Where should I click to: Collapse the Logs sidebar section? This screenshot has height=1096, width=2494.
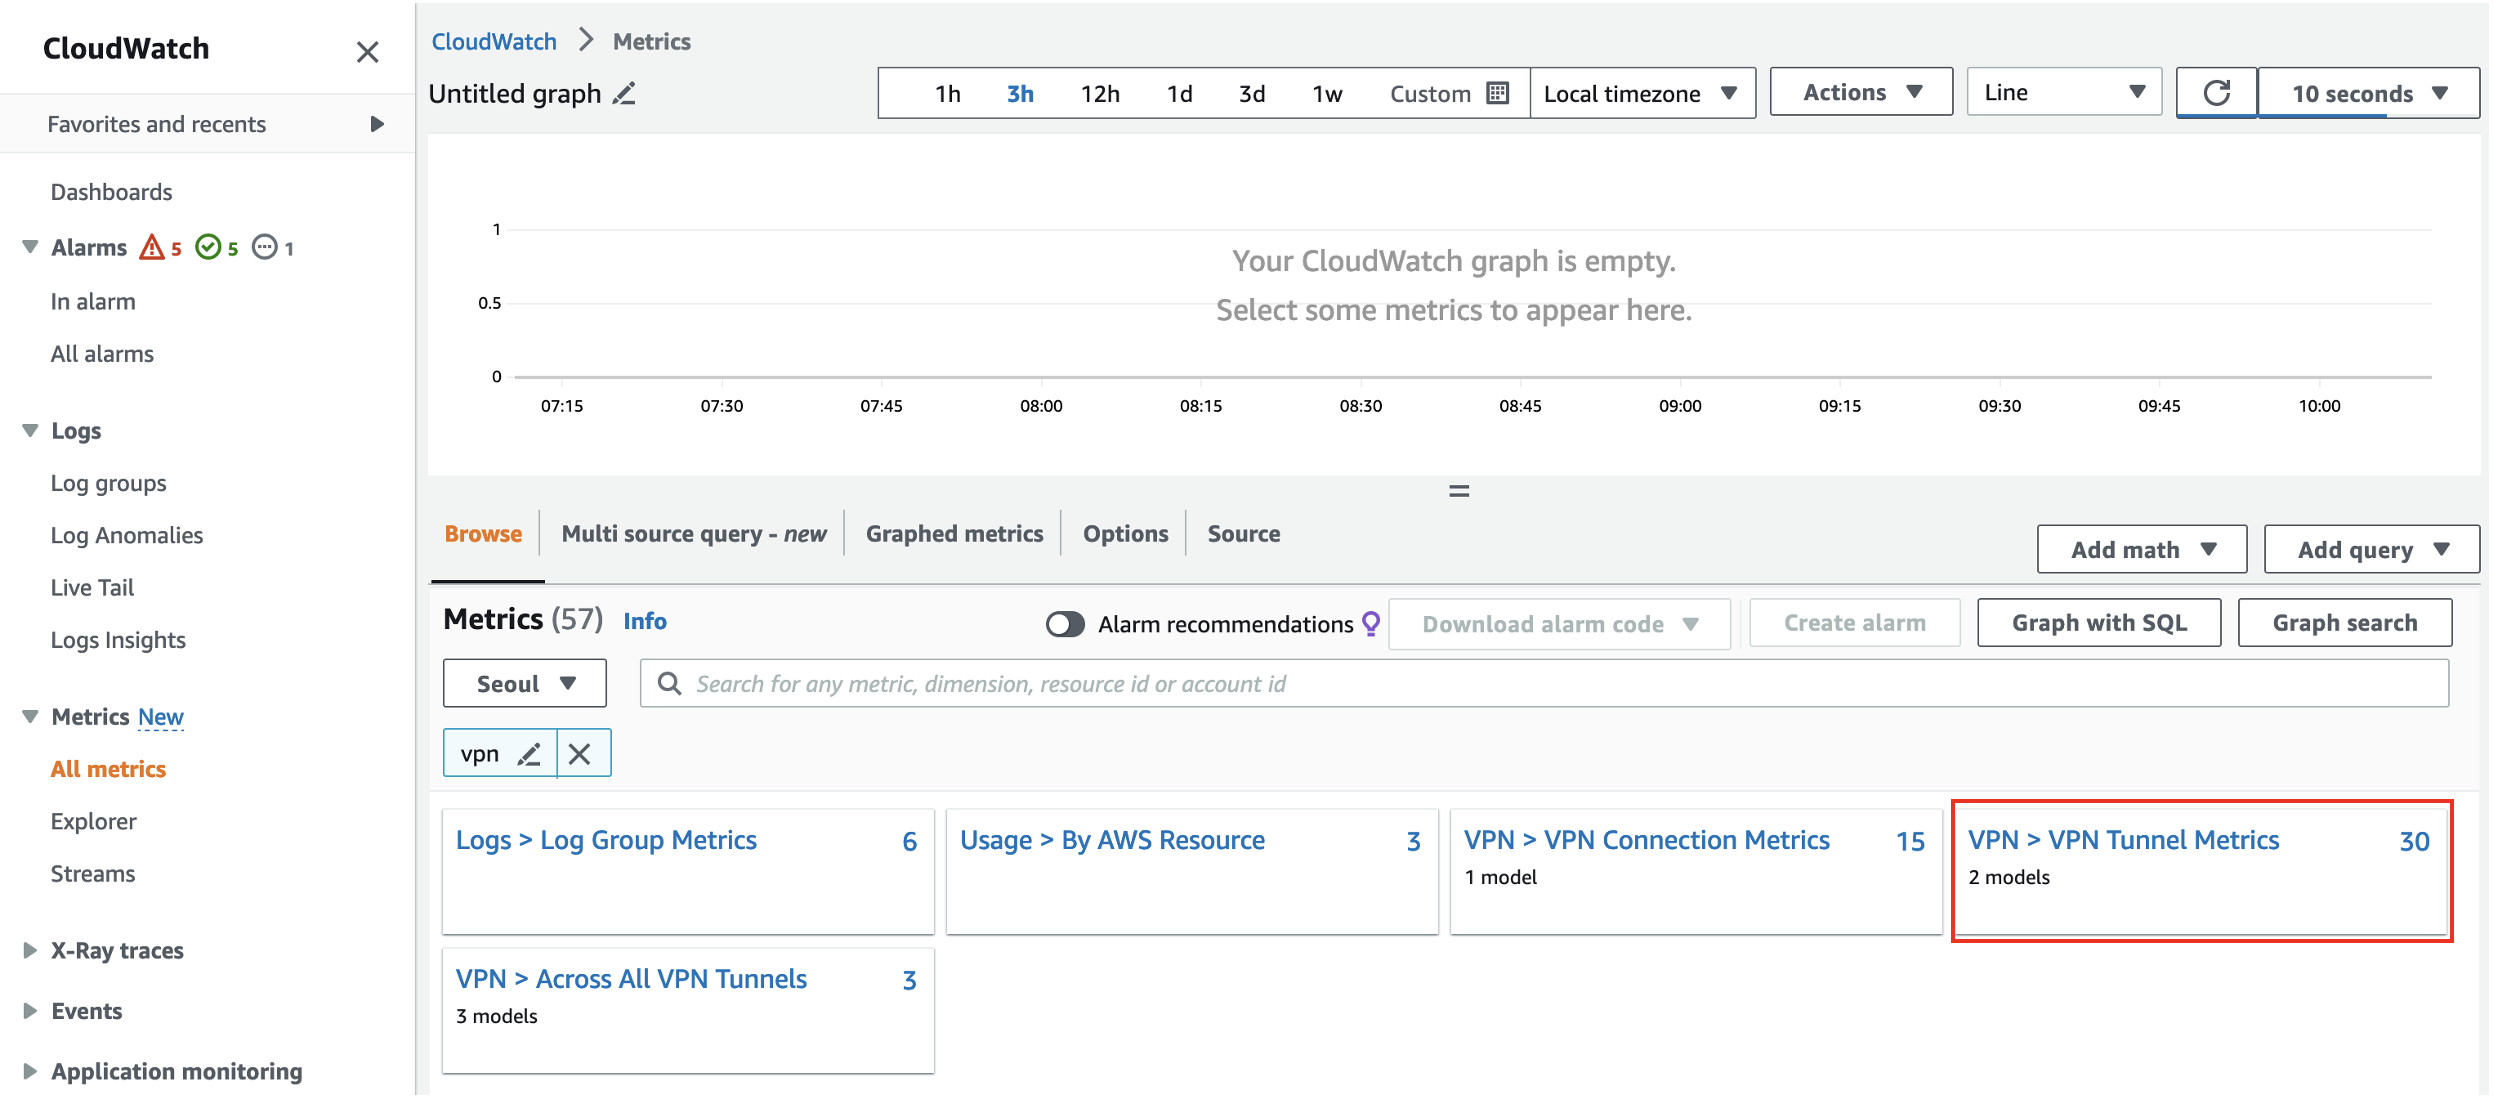coord(30,431)
